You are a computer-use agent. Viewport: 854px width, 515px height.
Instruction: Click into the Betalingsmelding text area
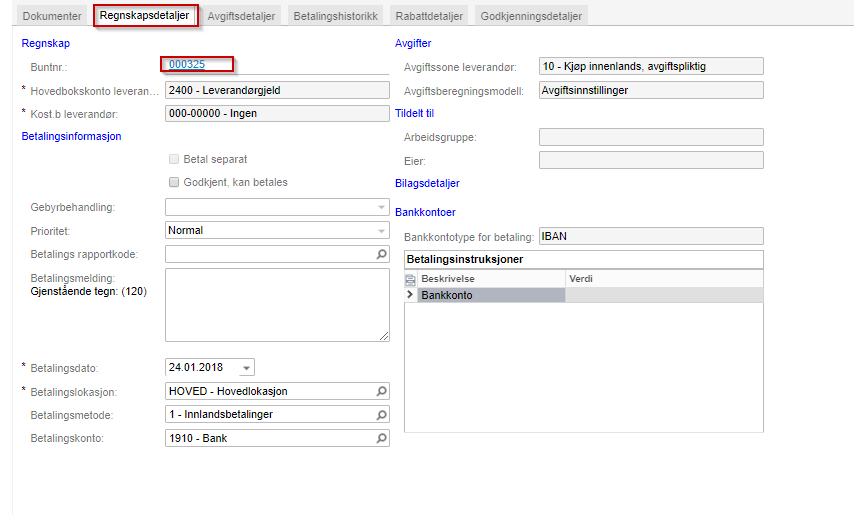click(x=277, y=305)
